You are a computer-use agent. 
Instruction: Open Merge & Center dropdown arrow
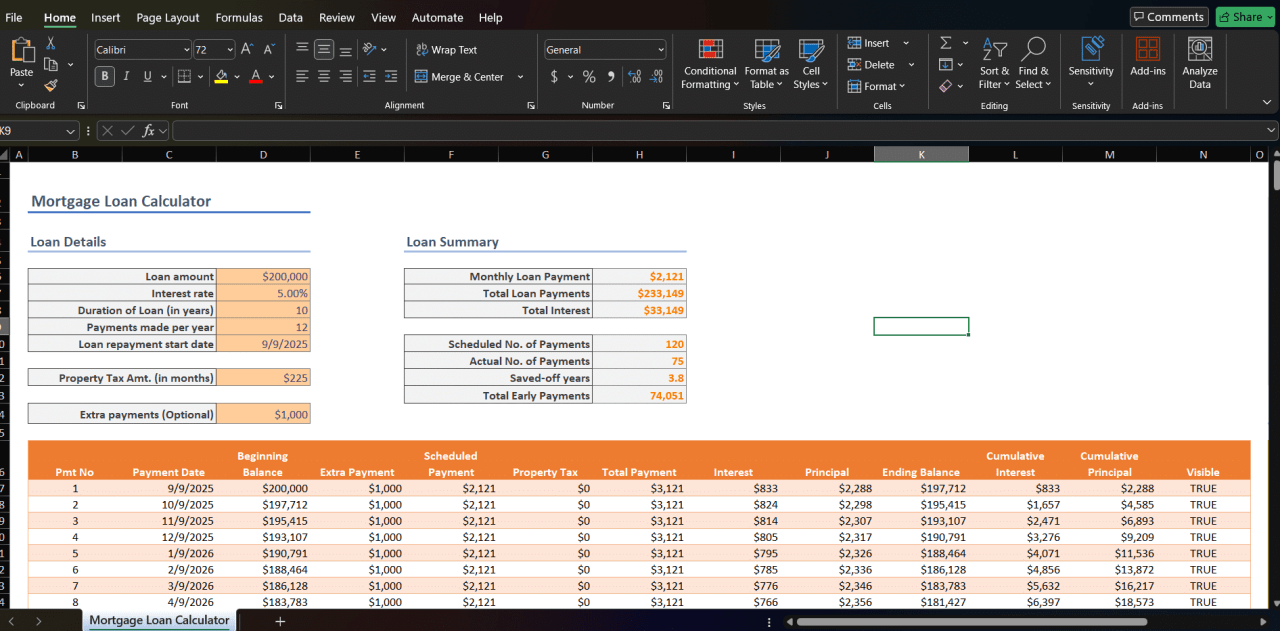point(520,77)
